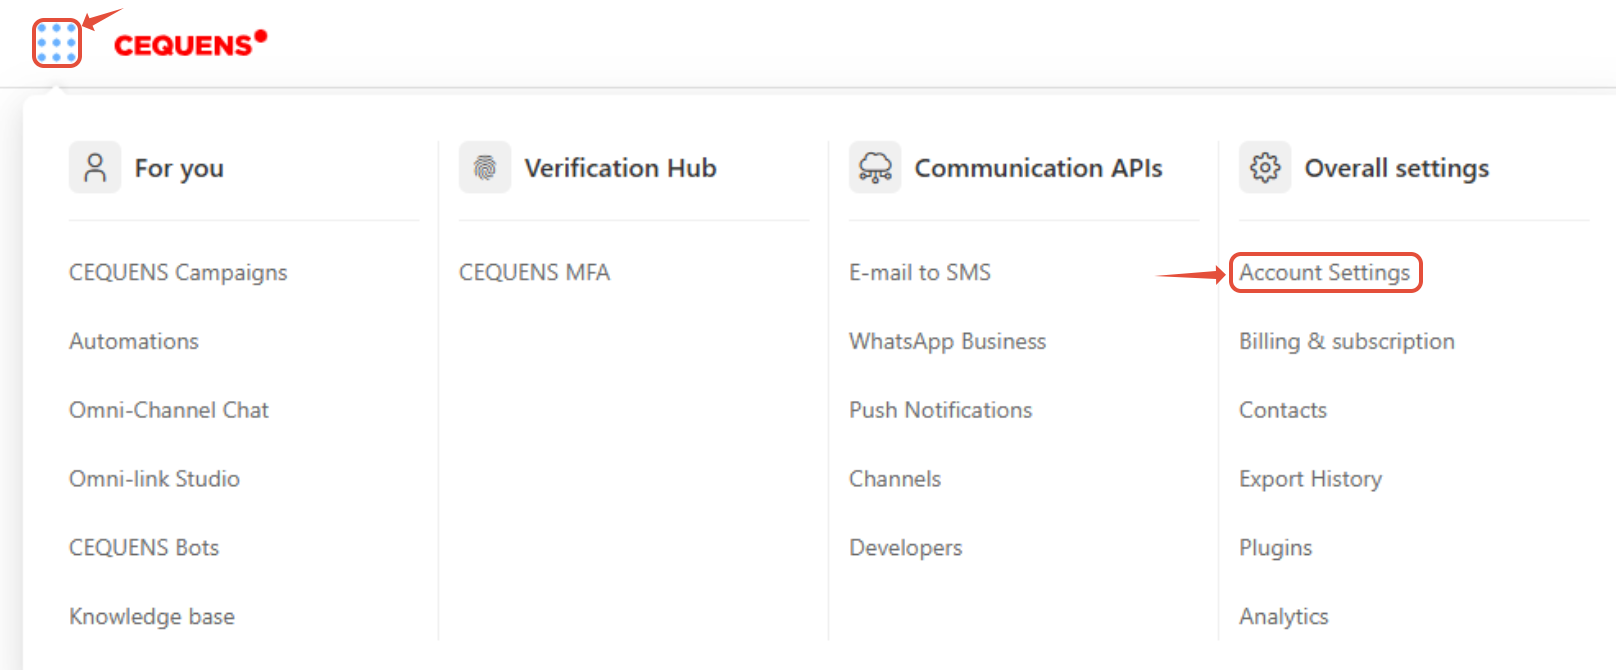Viewport: 1616px width, 670px height.
Task: Open Account Settings
Action: coord(1325,273)
